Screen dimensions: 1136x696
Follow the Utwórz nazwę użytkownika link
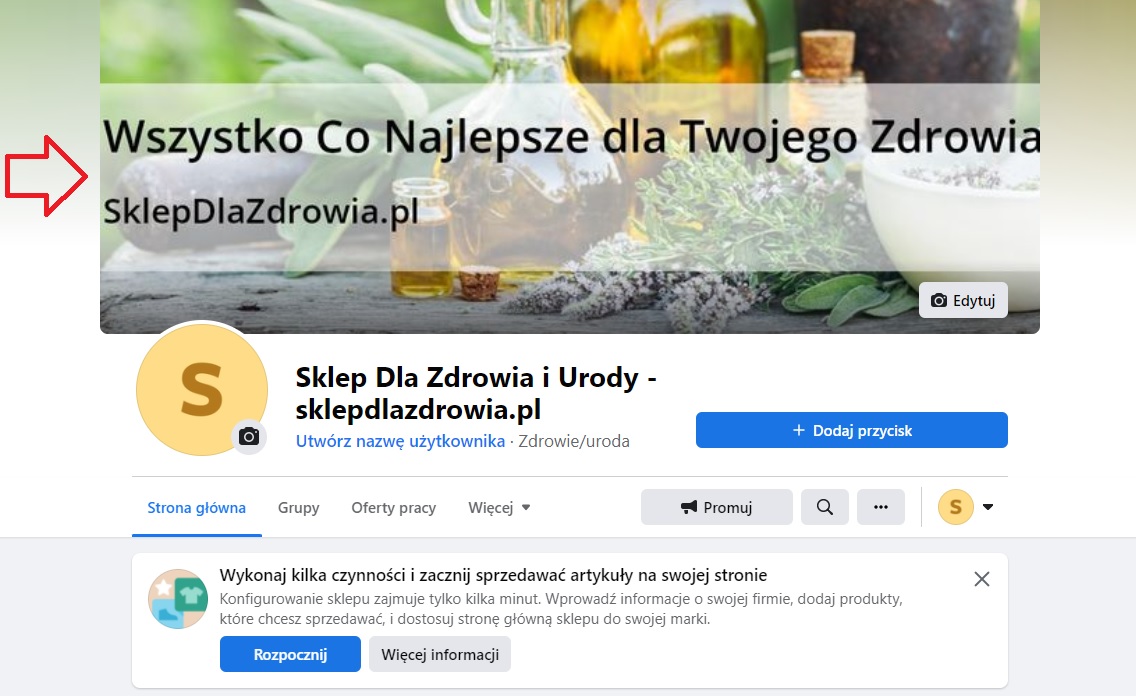[x=400, y=441]
